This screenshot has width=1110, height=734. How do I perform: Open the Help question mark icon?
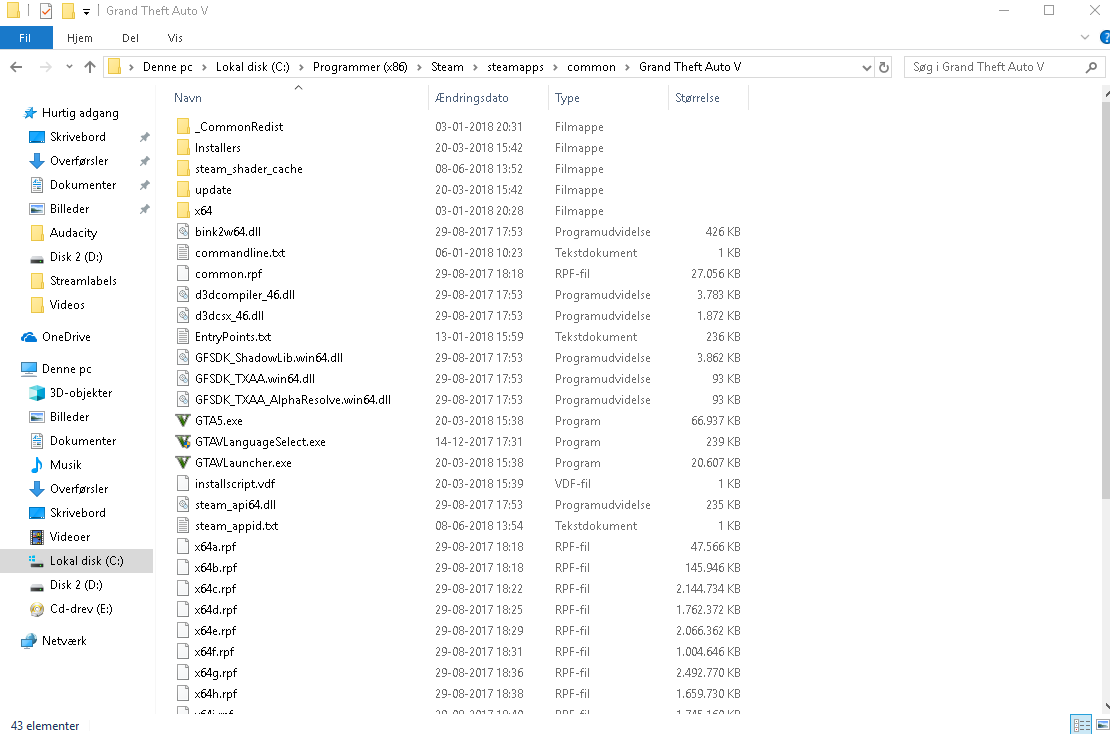(1104, 38)
